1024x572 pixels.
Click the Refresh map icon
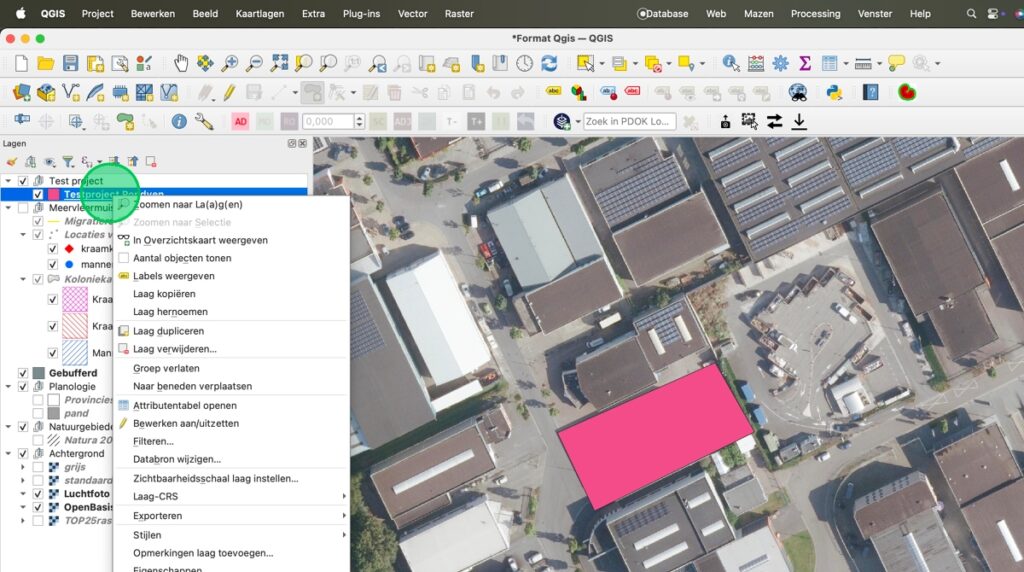(549, 63)
